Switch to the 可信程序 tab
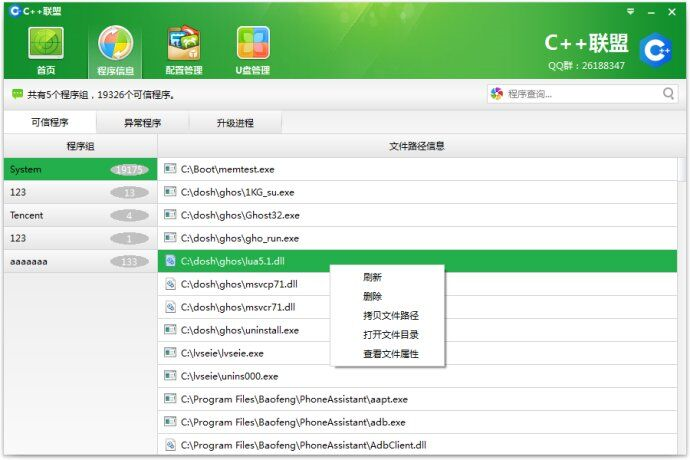Screen dimensions: 690x460 pos(50,122)
